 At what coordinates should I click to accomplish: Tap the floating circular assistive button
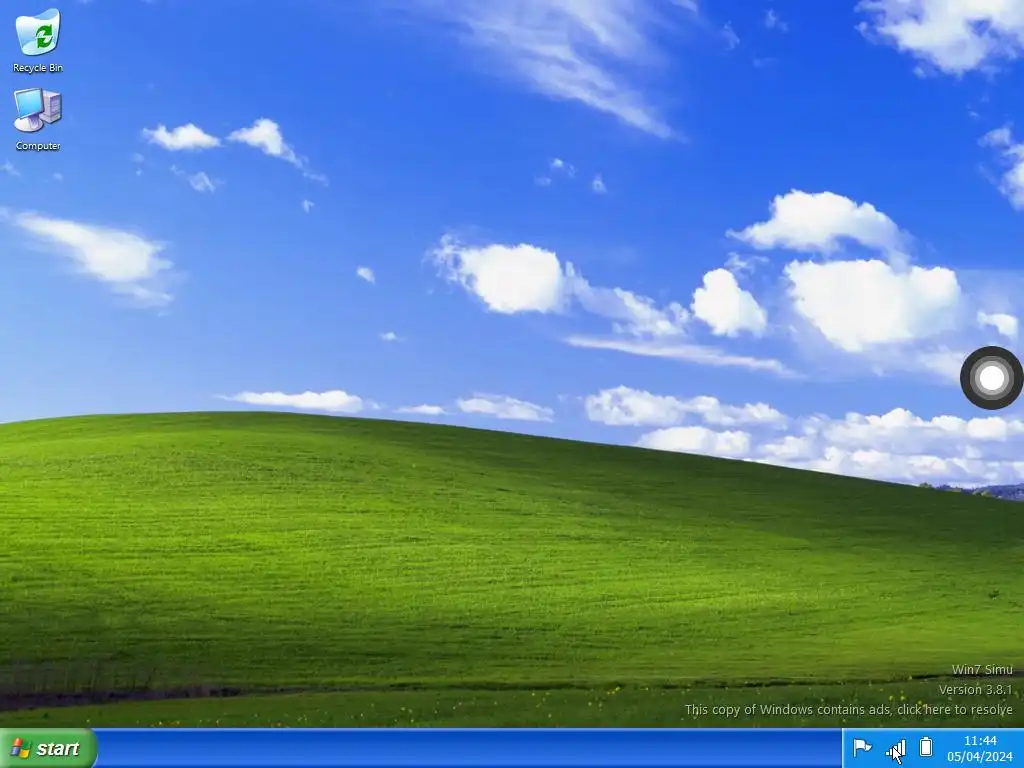coord(991,377)
